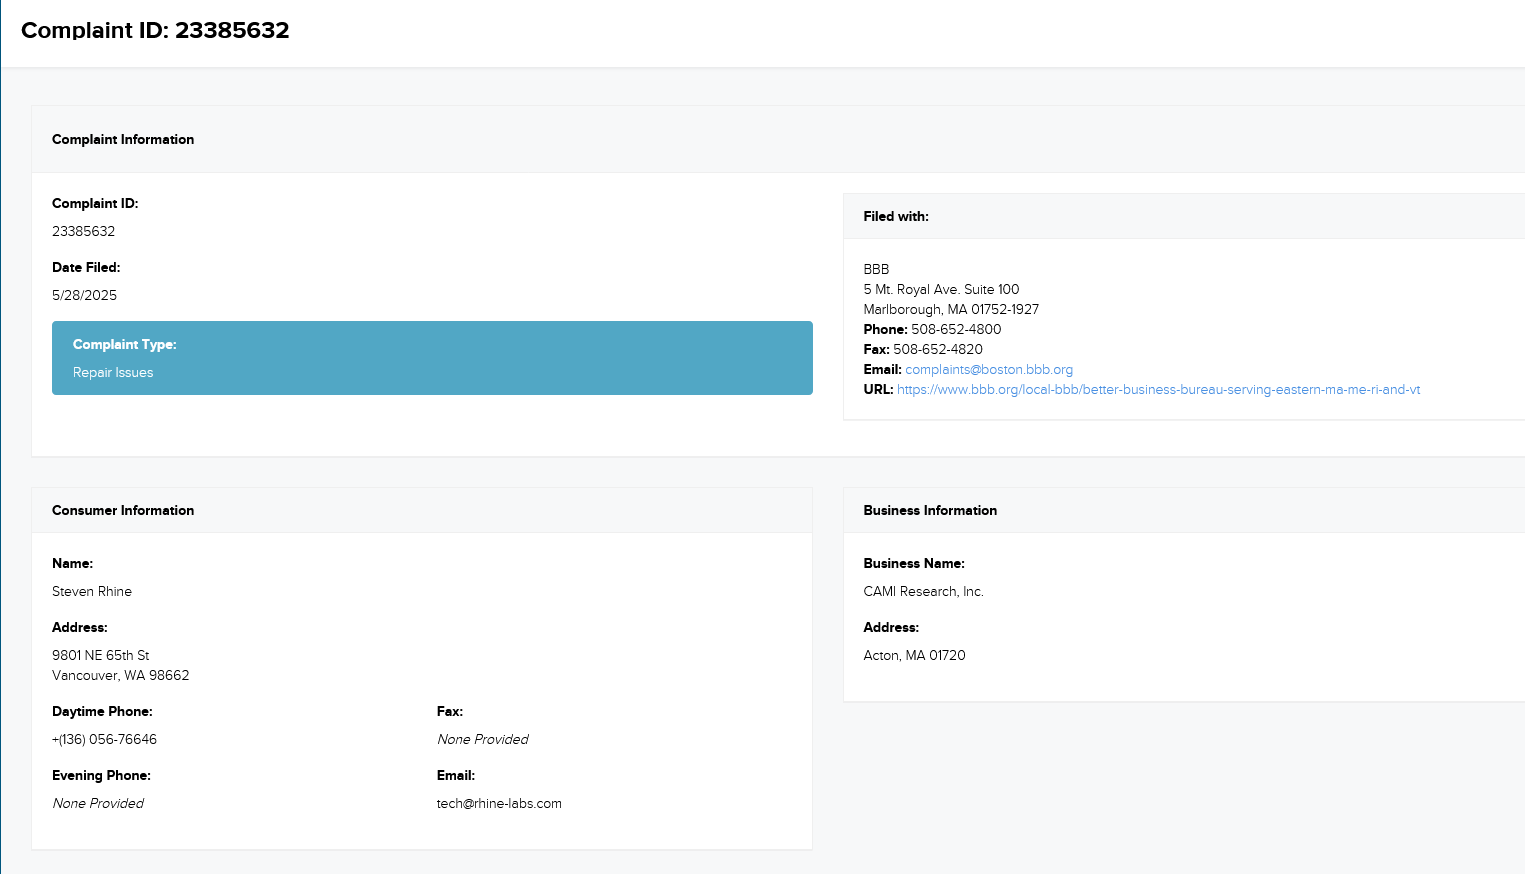The image size is (1525, 874).
Task: Click the consumer email tech@rhine-labs.com
Action: pyautogui.click(x=499, y=804)
